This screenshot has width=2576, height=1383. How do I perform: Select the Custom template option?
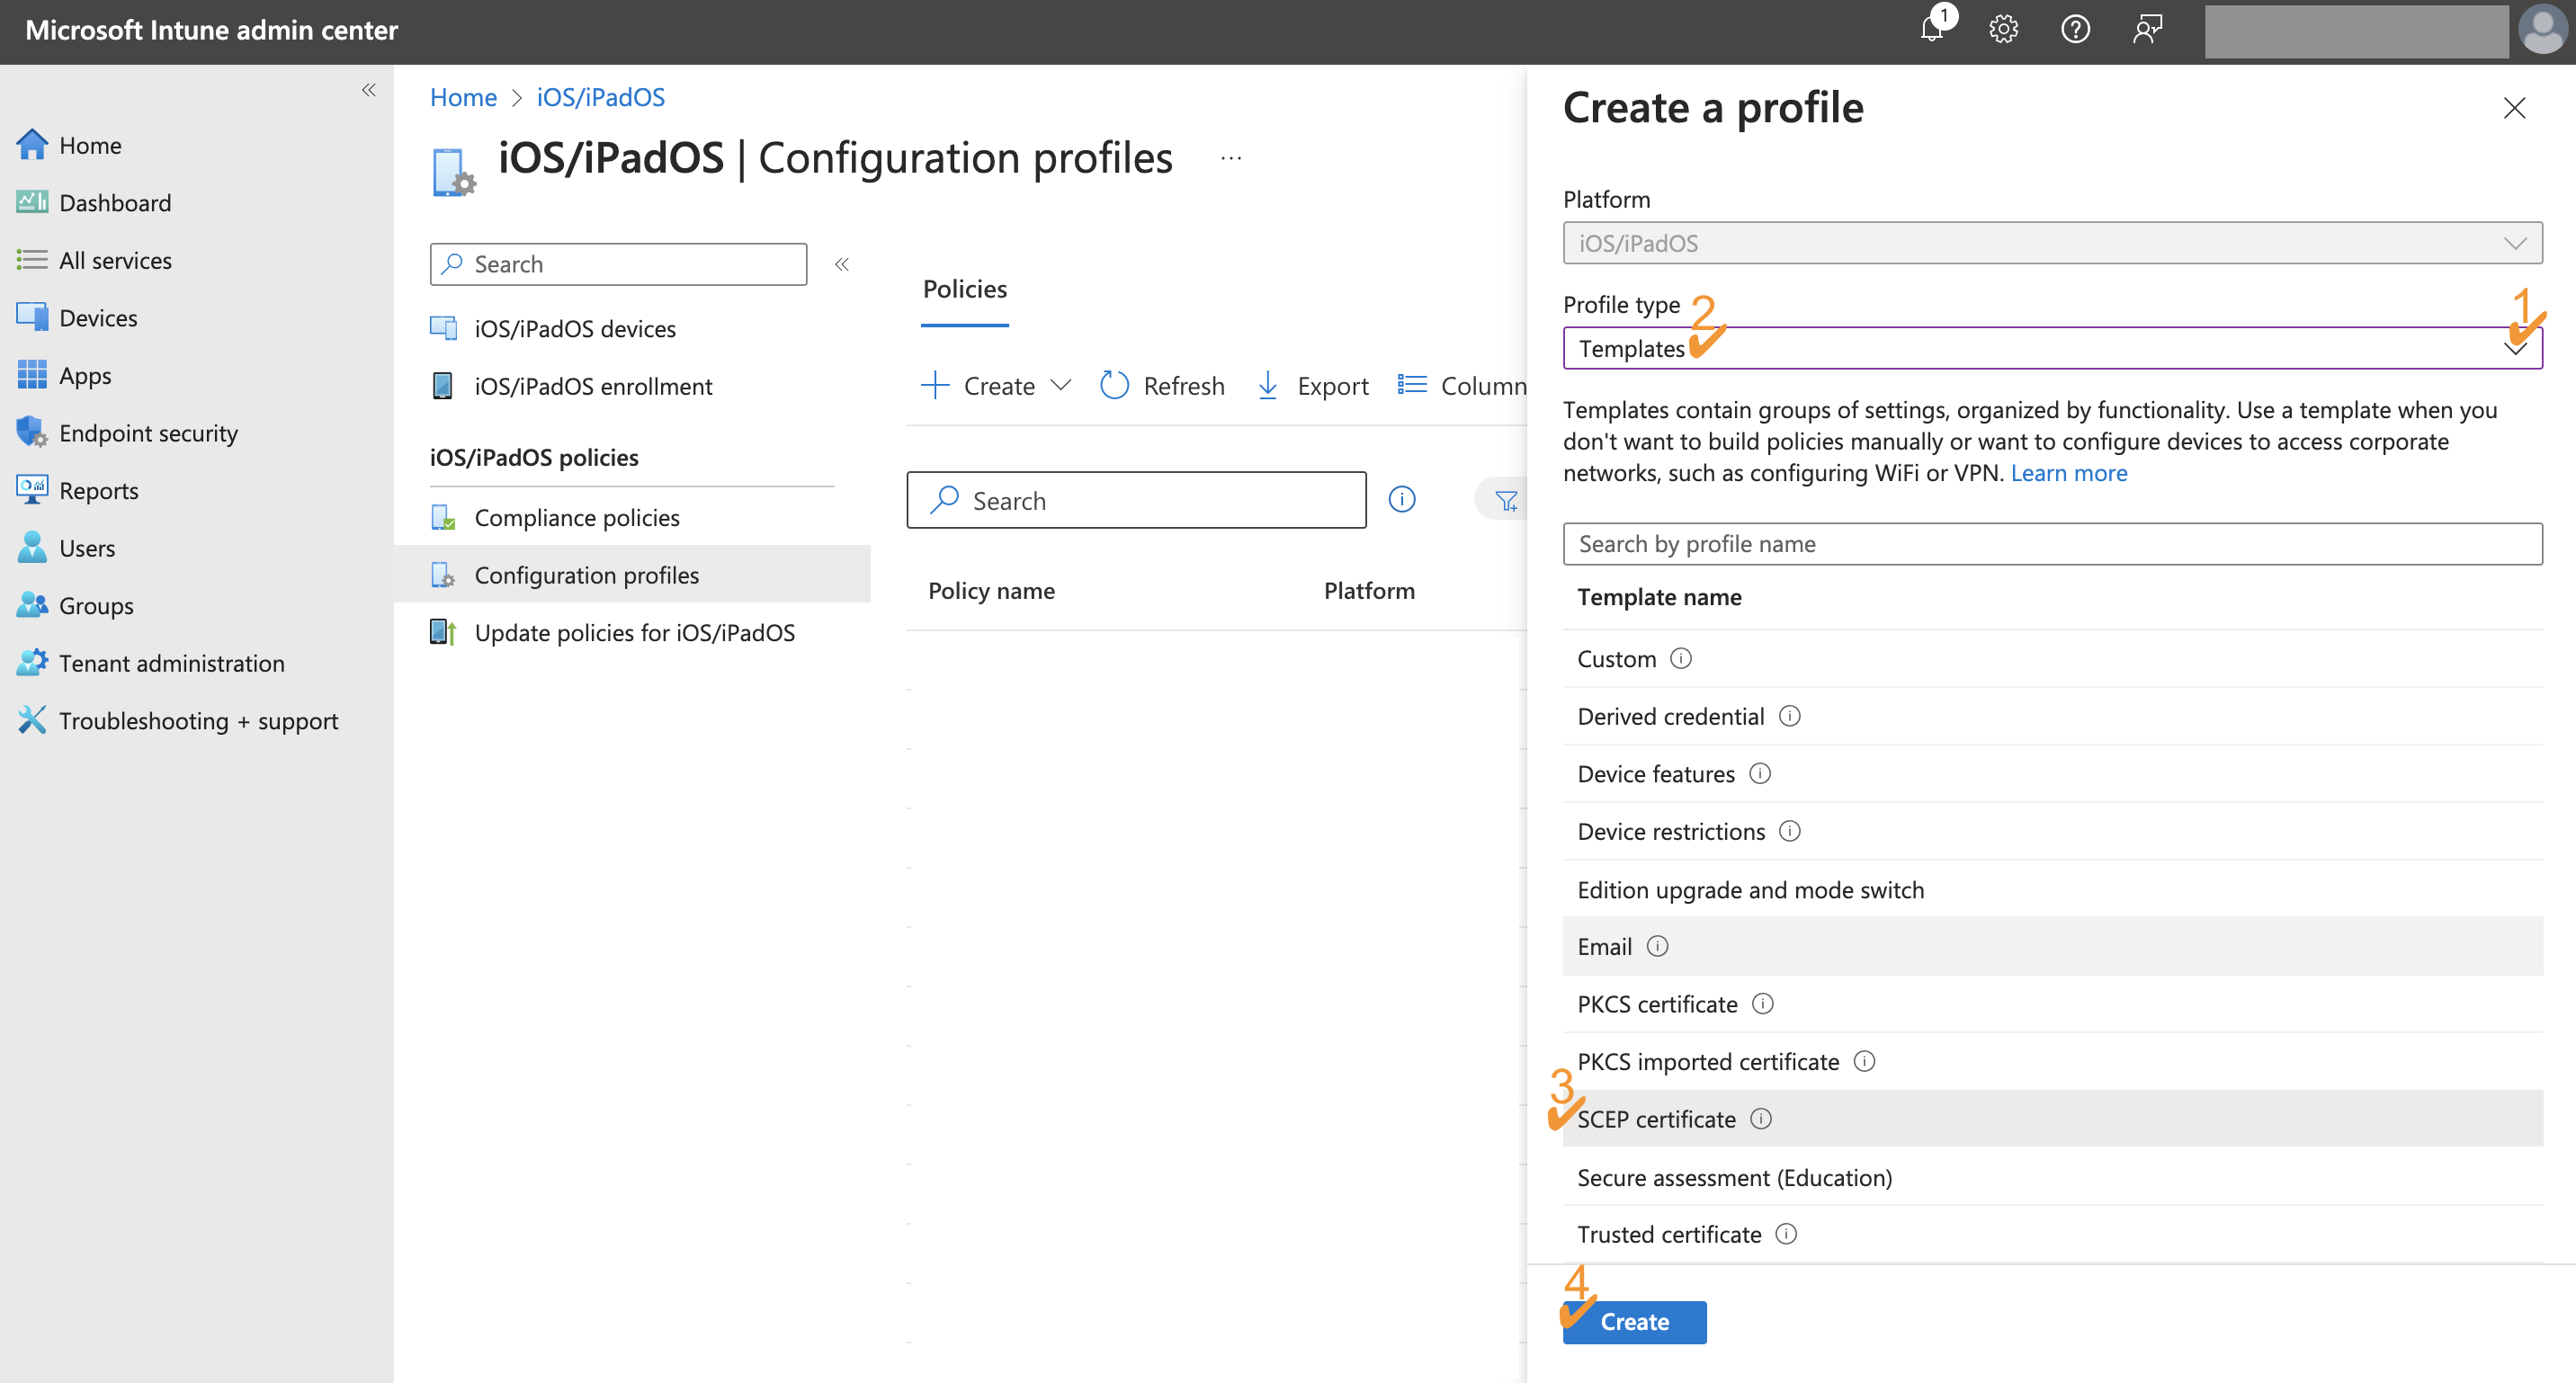1616,658
